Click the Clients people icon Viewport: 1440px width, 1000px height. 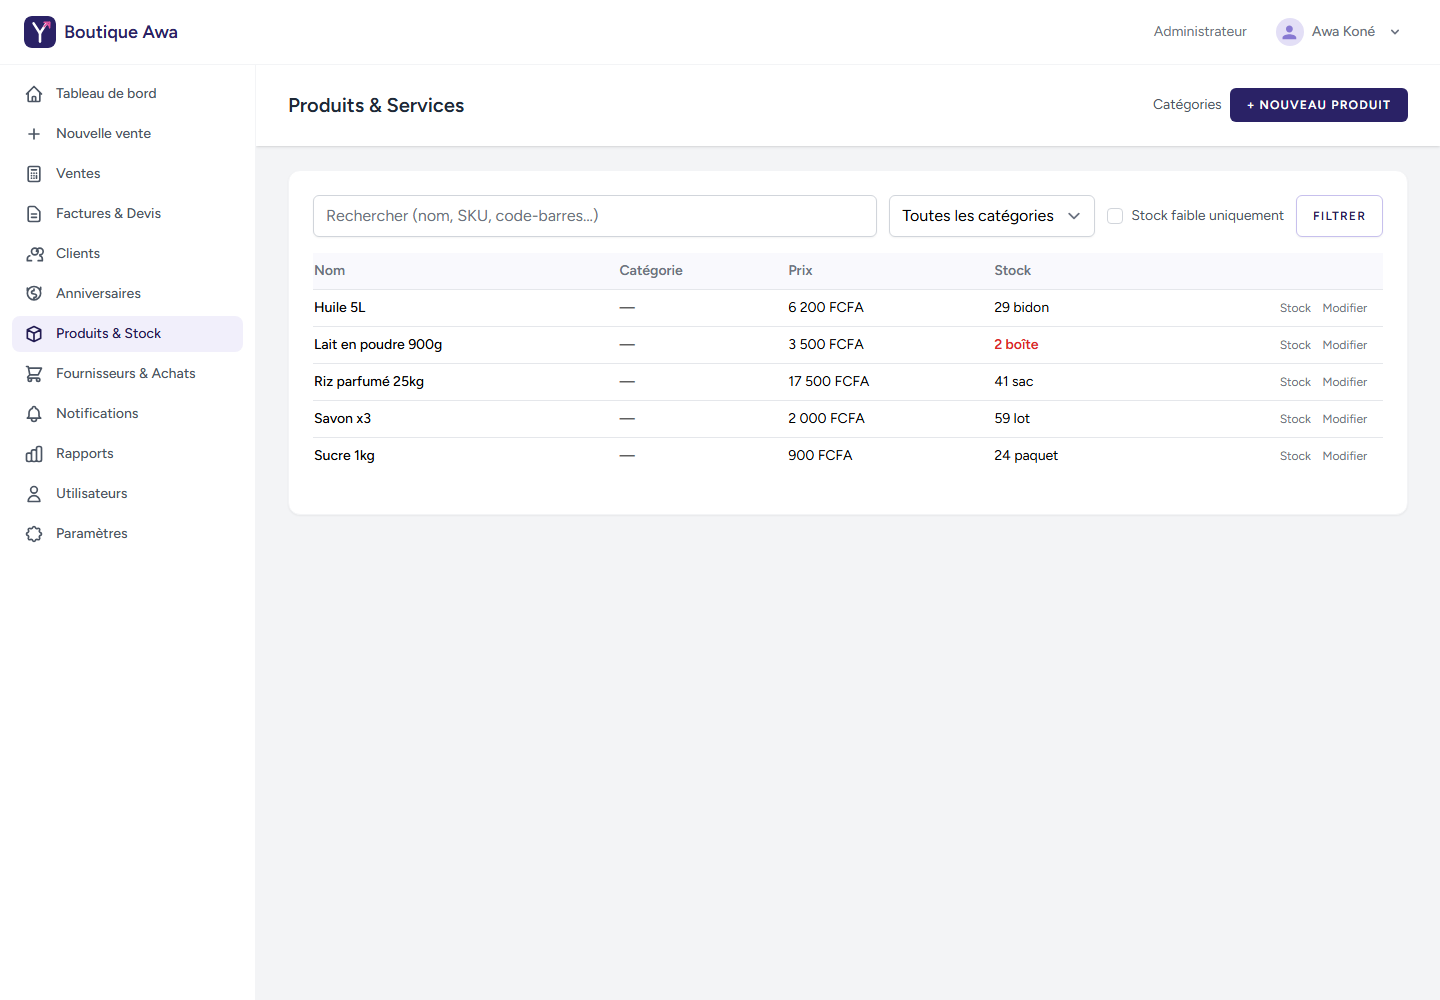[x=34, y=254]
